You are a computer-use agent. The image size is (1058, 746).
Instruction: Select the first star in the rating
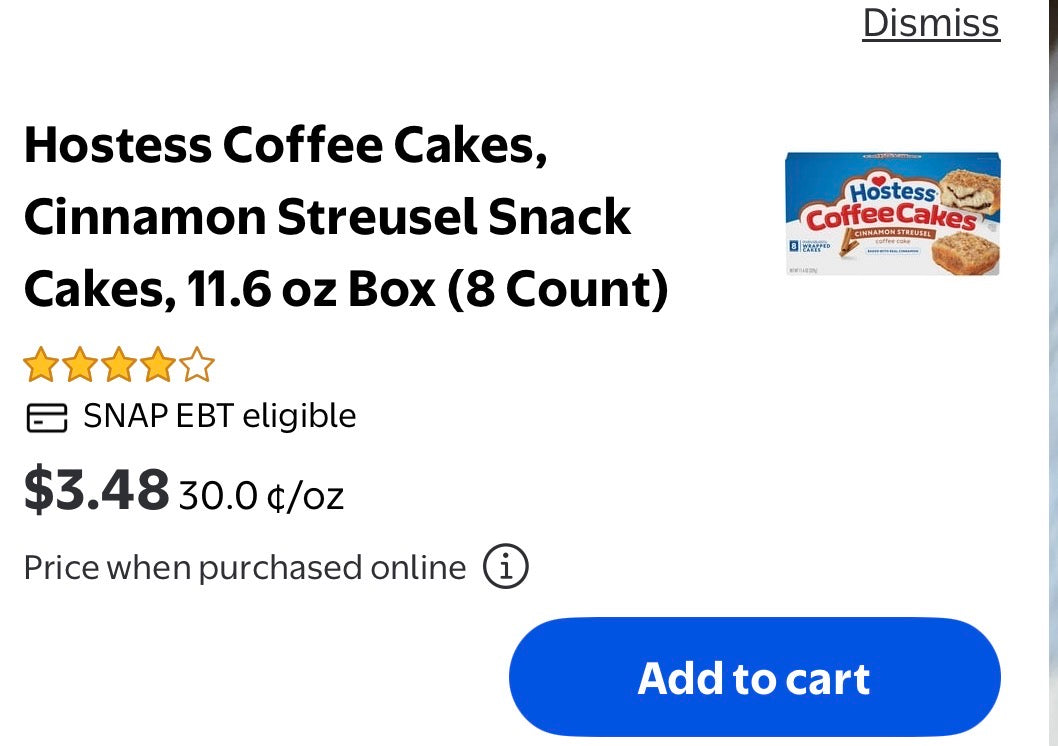42,365
